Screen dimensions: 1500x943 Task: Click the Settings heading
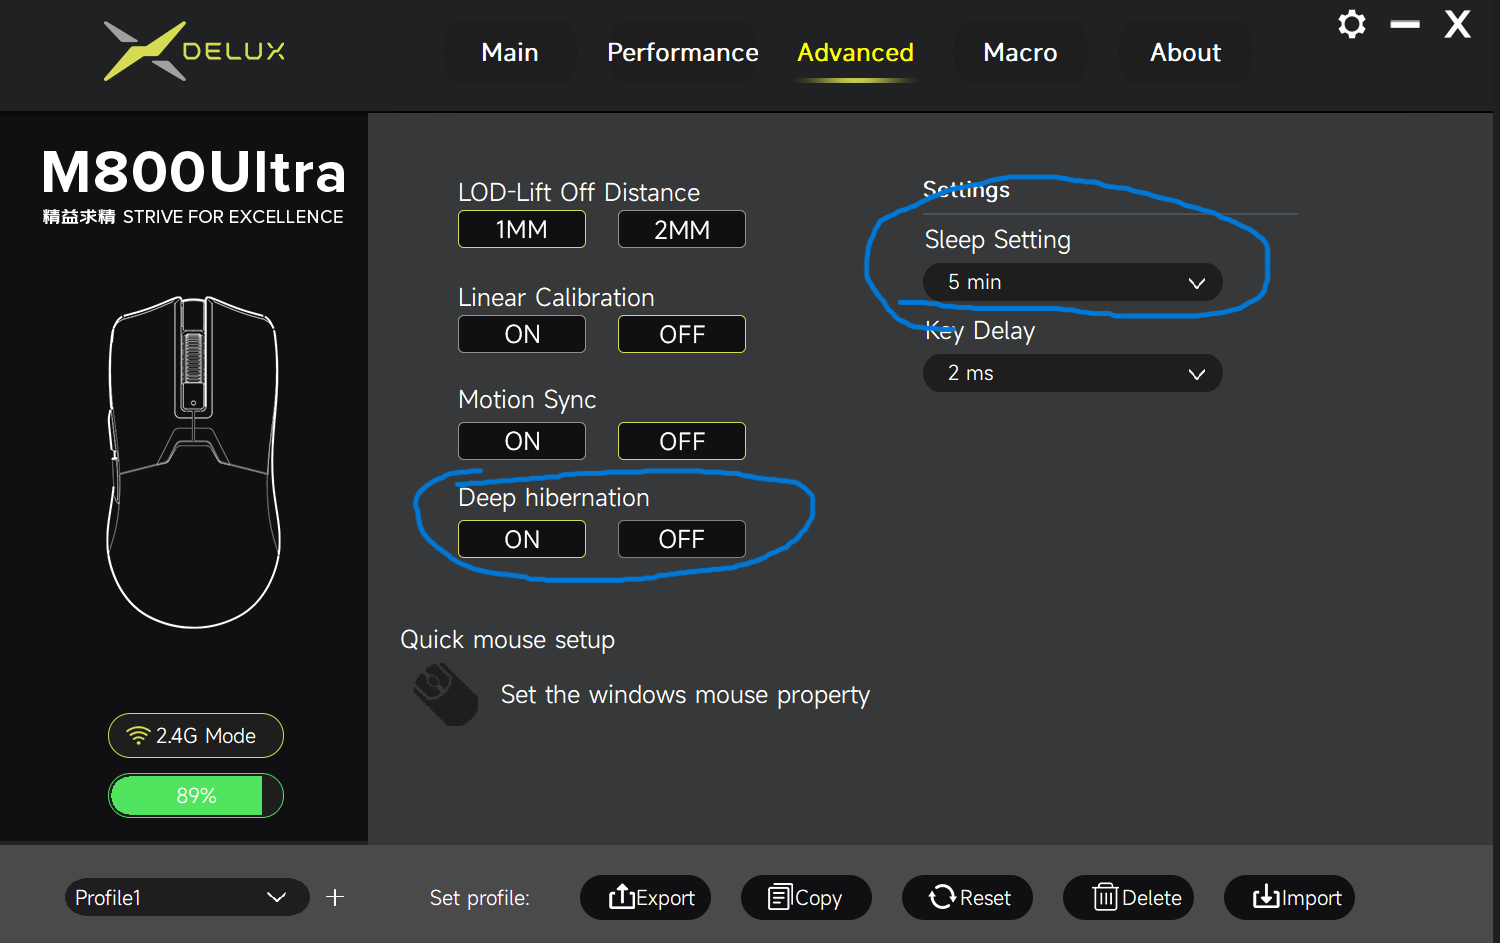[x=966, y=189]
